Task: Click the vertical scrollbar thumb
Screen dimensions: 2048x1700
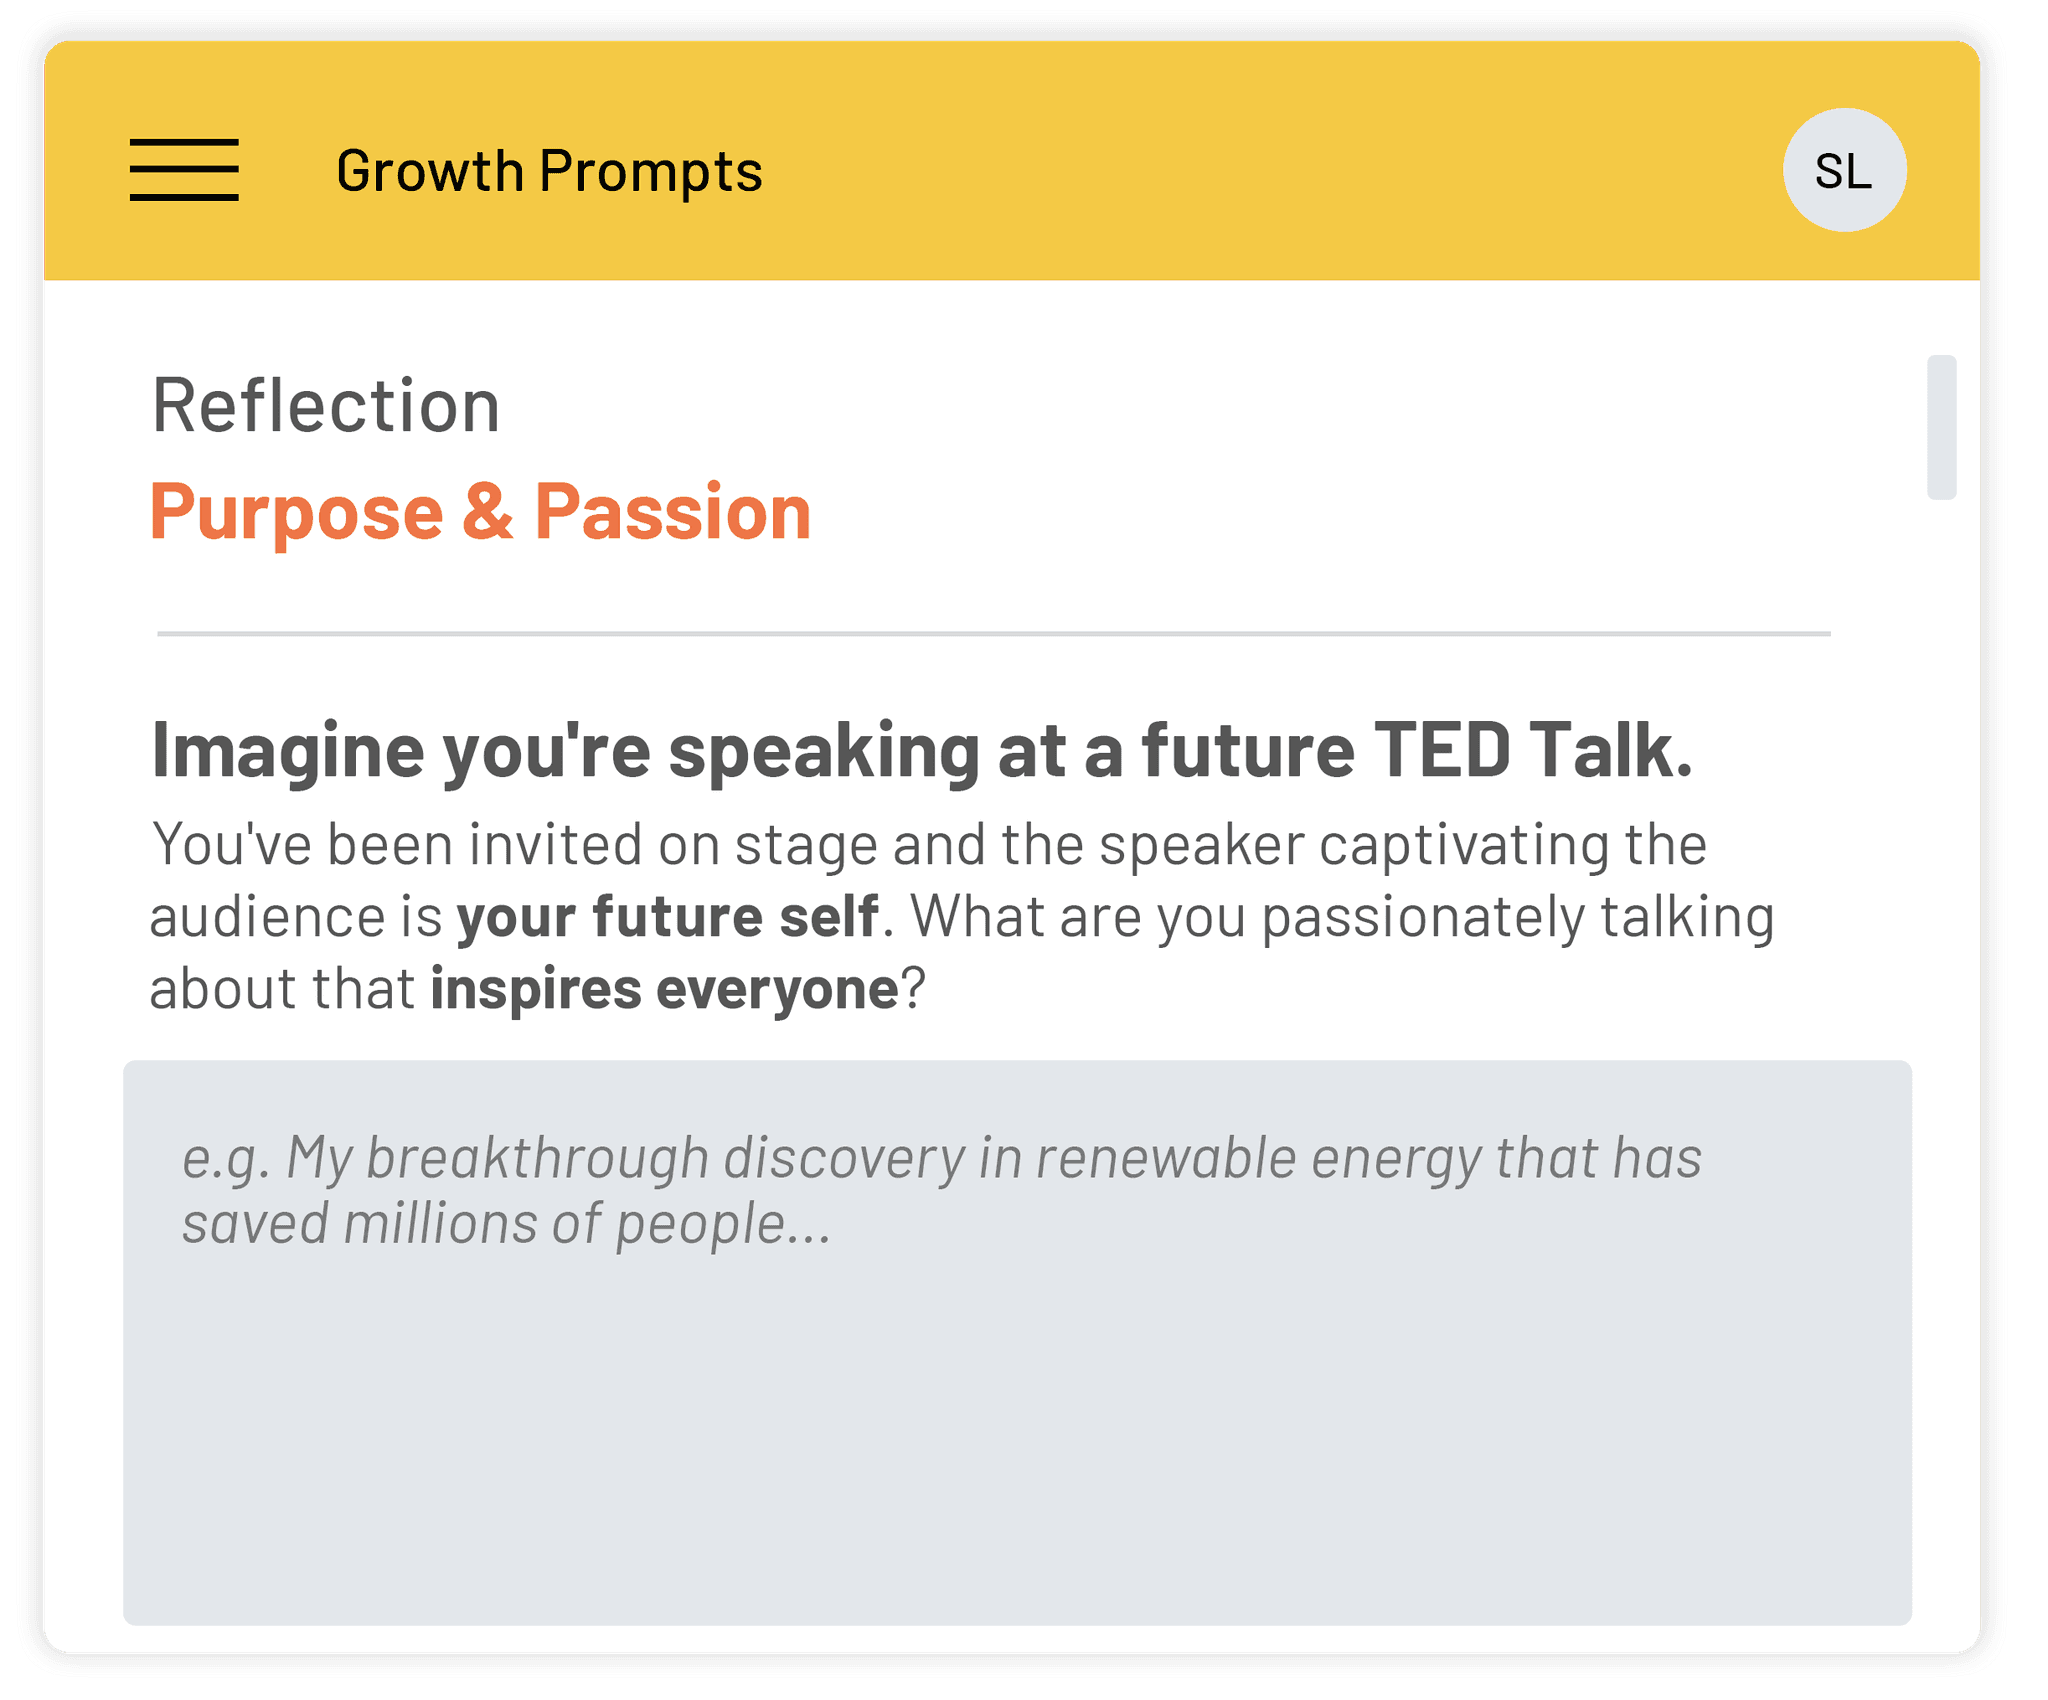Action: coord(1941,427)
